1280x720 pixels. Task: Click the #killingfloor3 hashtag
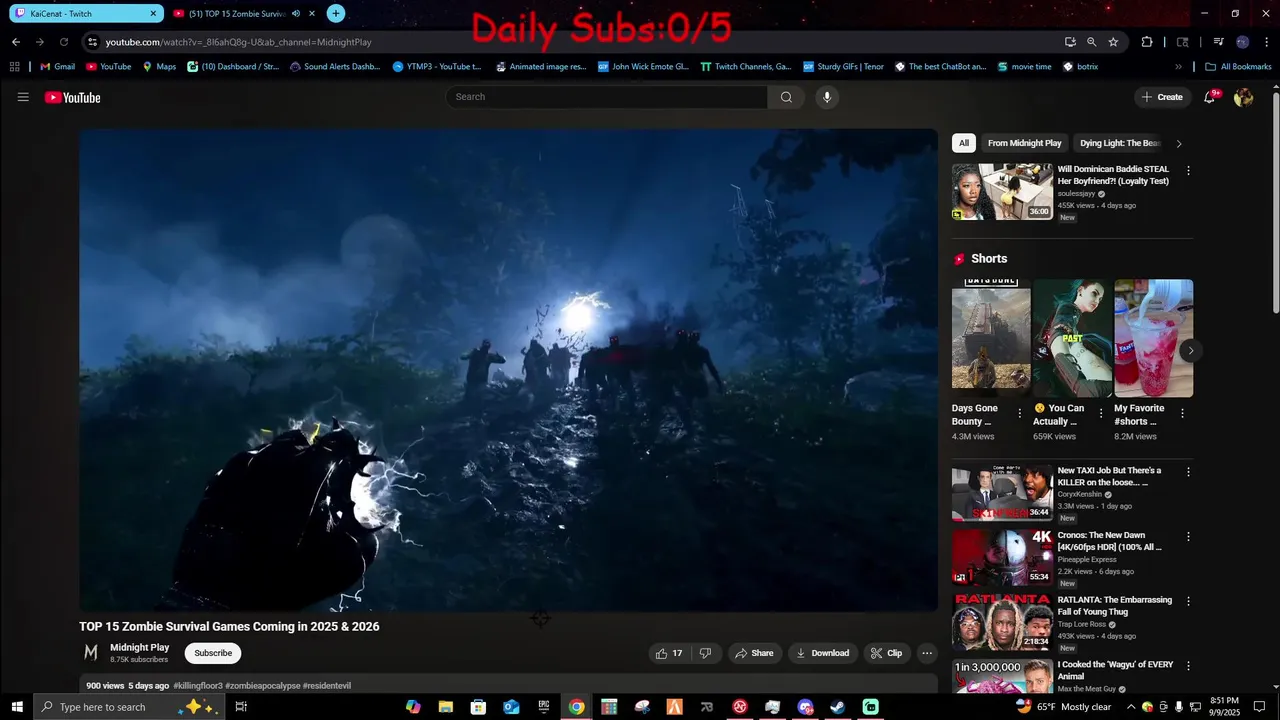pyautogui.click(x=197, y=686)
